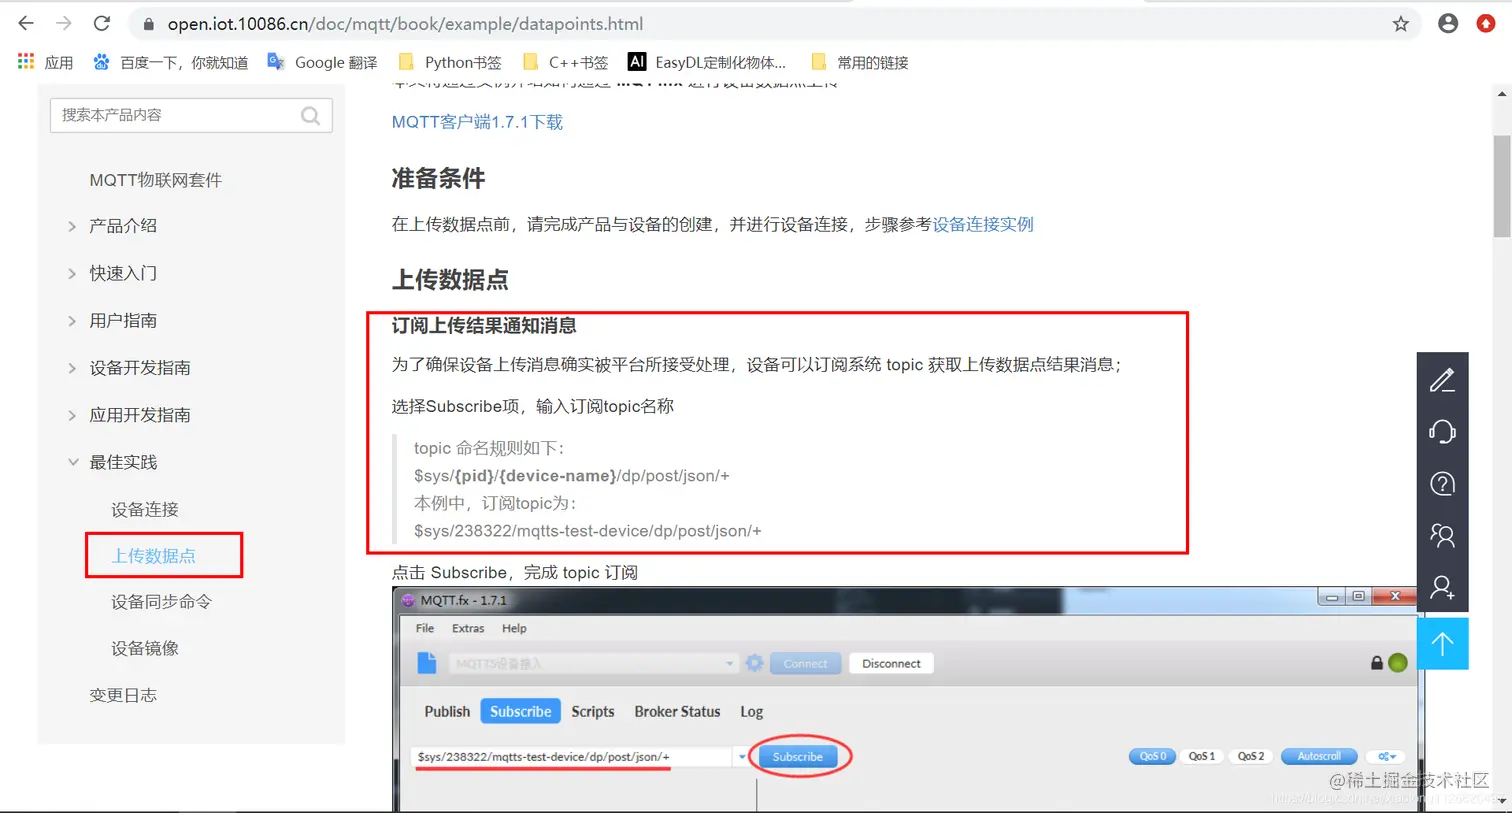Go back using the browser back arrow
Viewport: 1512px width, 813px height.
click(26, 23)
